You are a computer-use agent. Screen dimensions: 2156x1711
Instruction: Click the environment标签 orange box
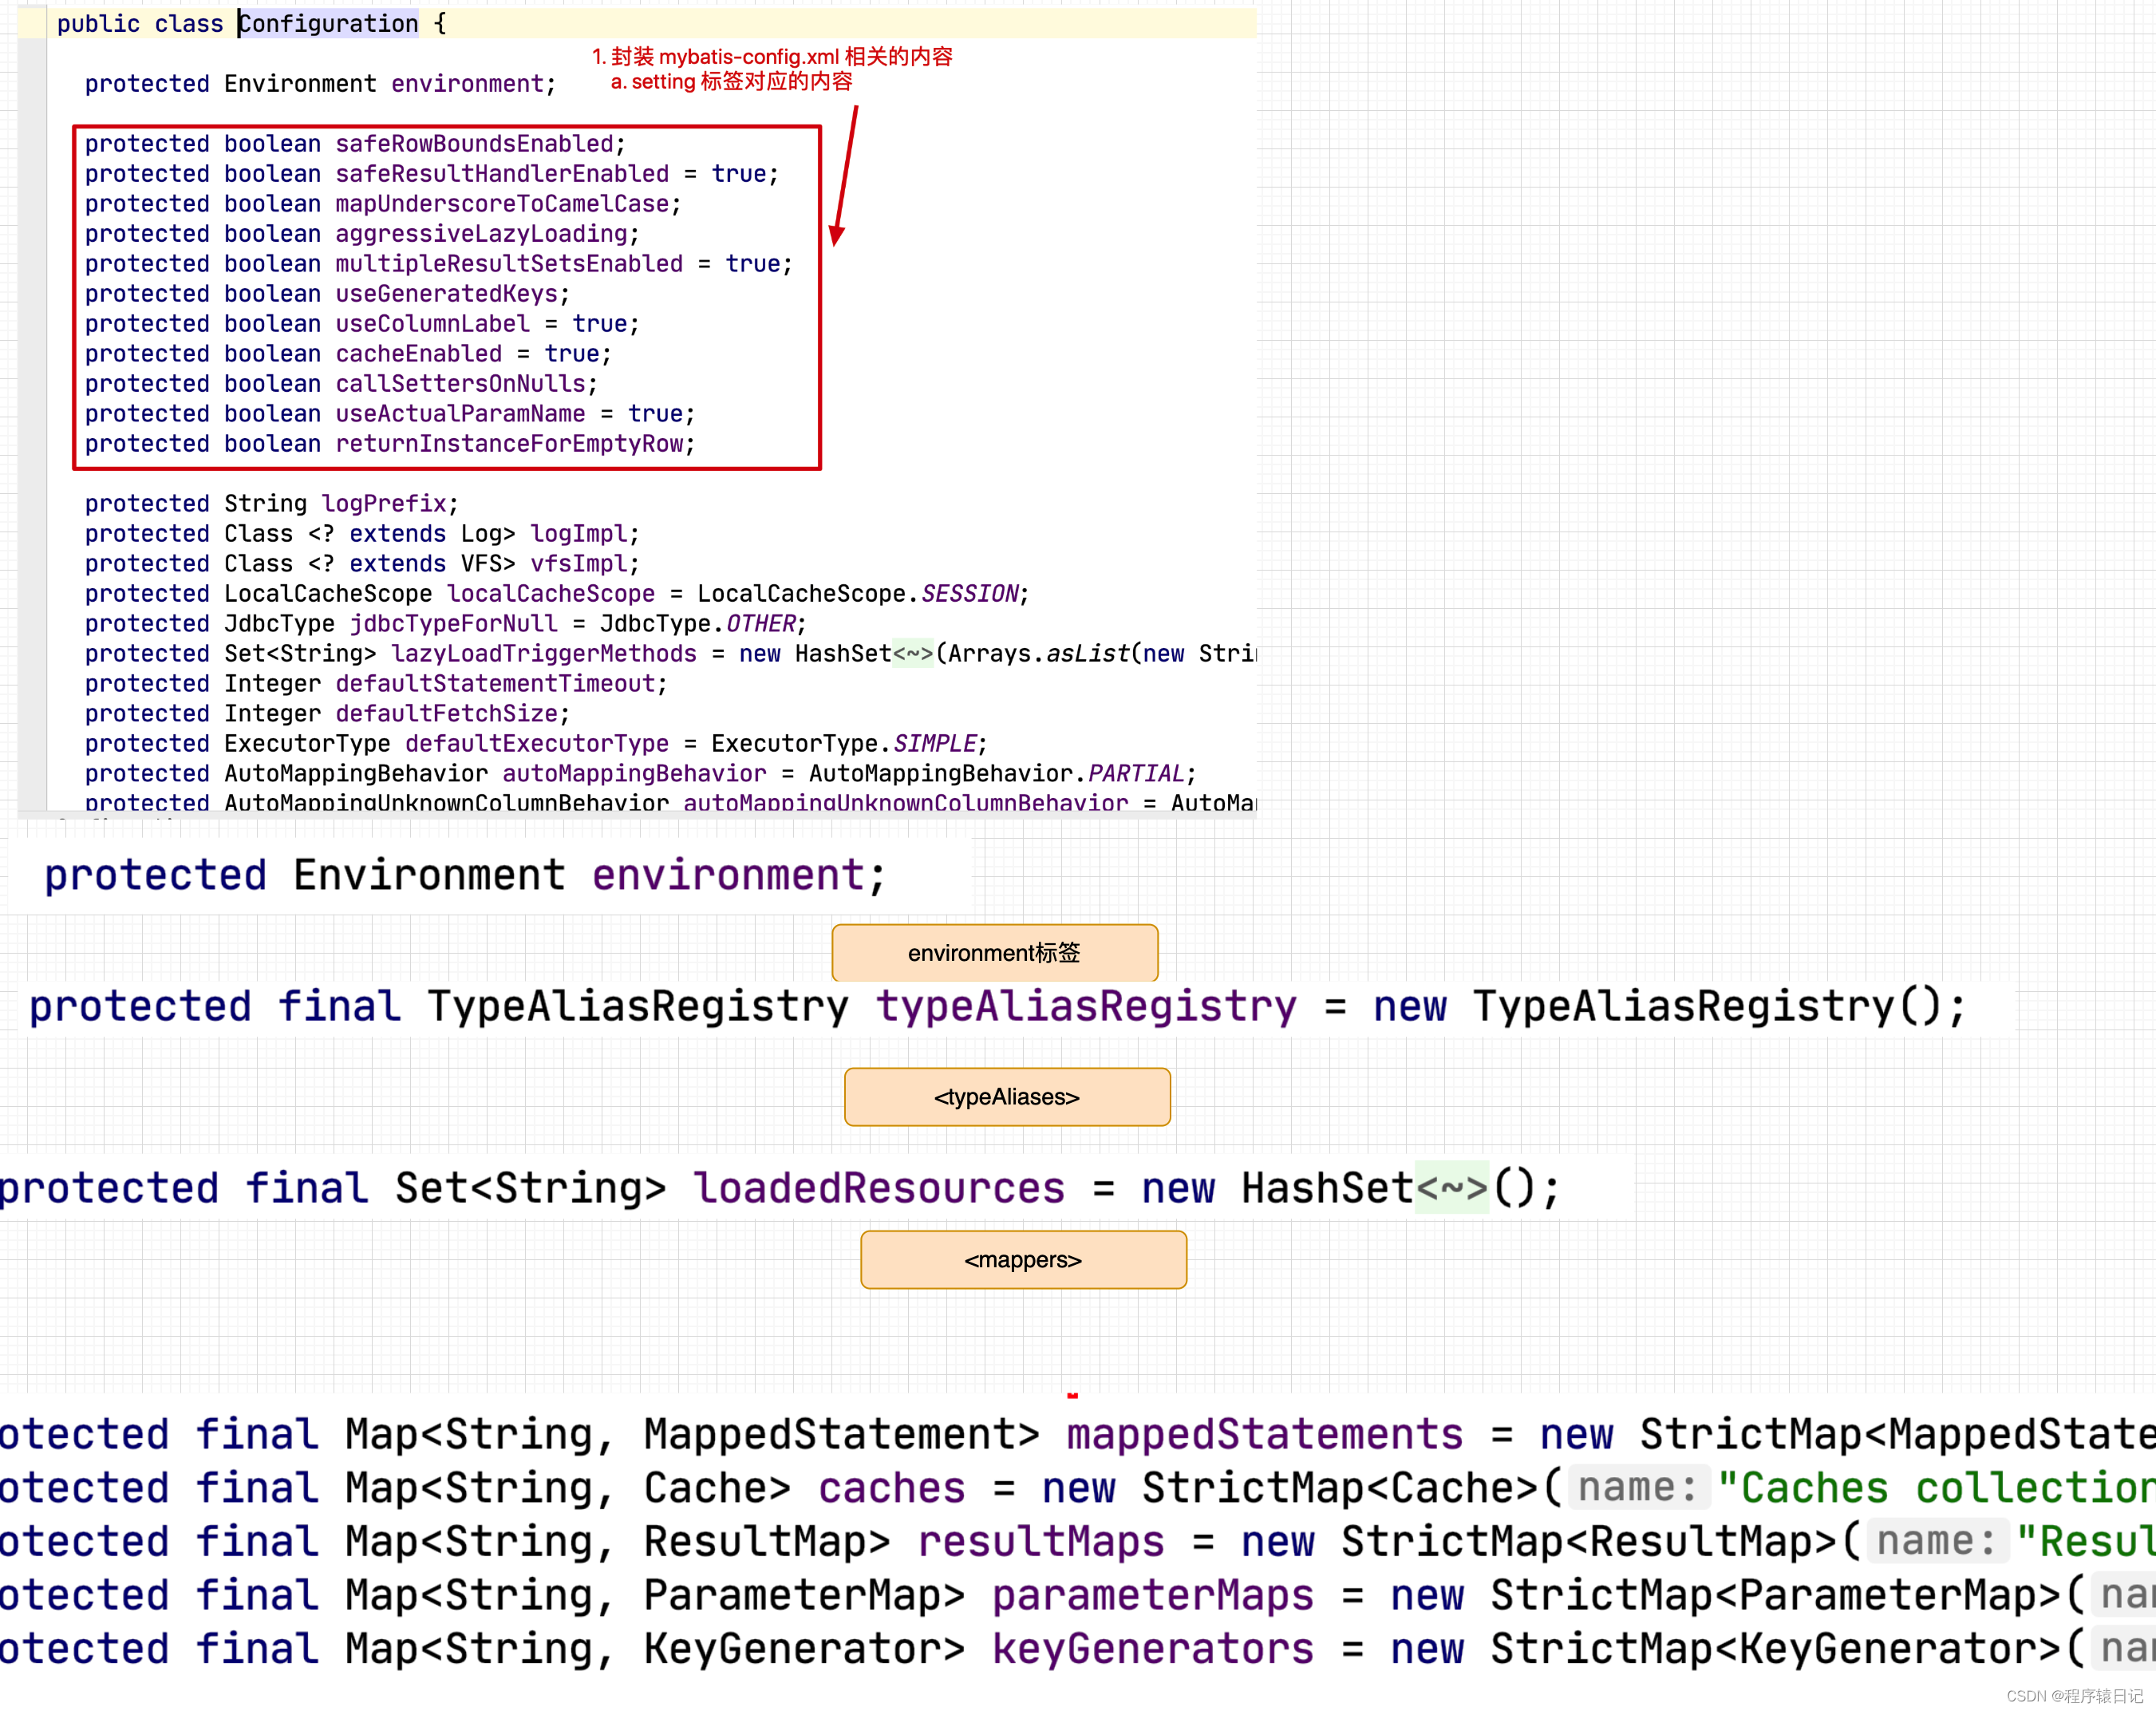click(995, 952)
